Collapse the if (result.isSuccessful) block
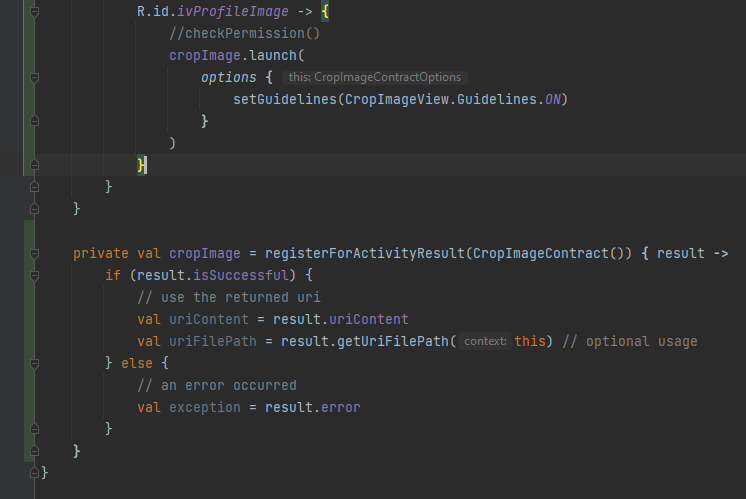 pos(34,275)
